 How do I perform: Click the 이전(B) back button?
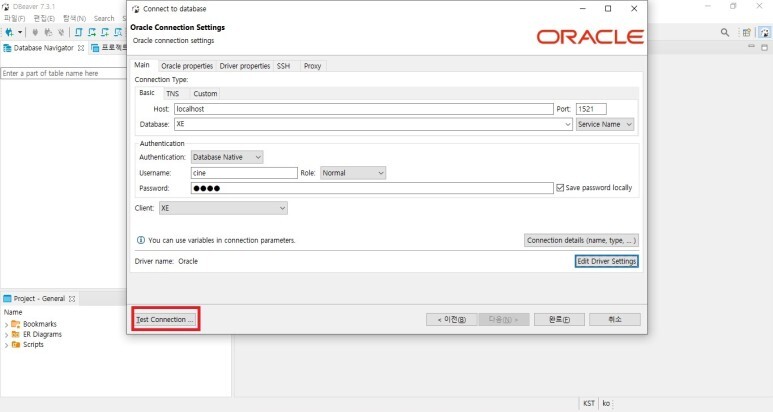coord(452,319)
